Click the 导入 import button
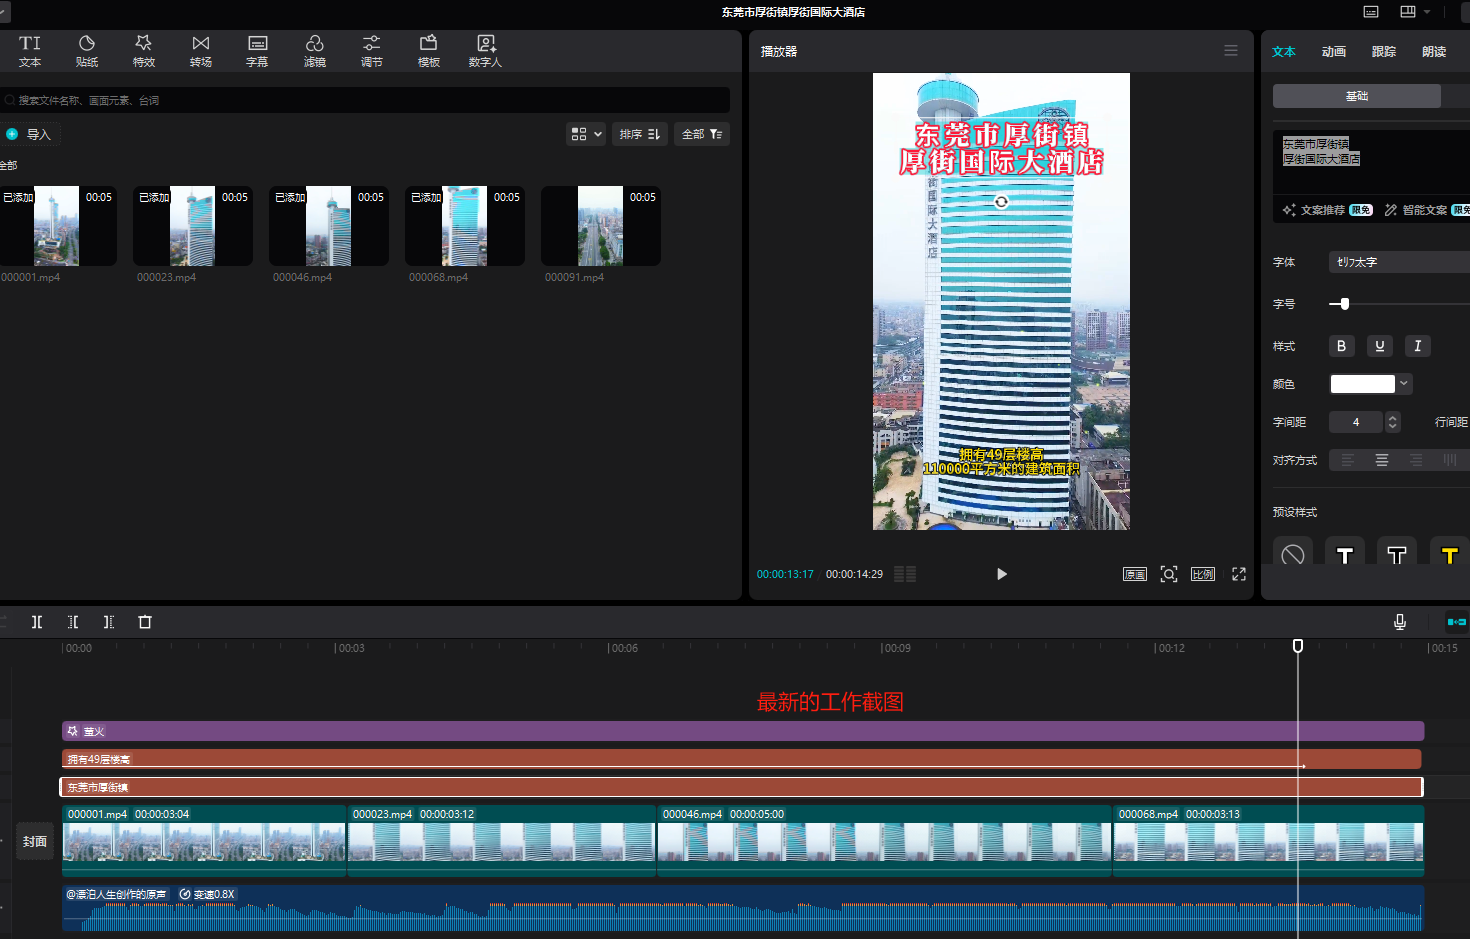Screen dimensions: 1470x939 30,134
